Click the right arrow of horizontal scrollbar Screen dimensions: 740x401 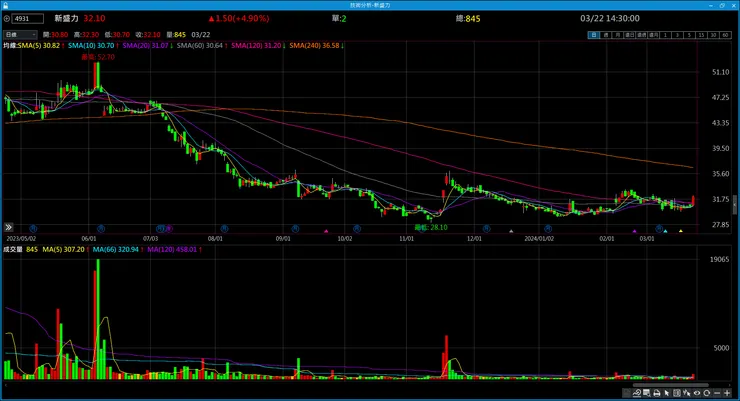tap(728, 385)
